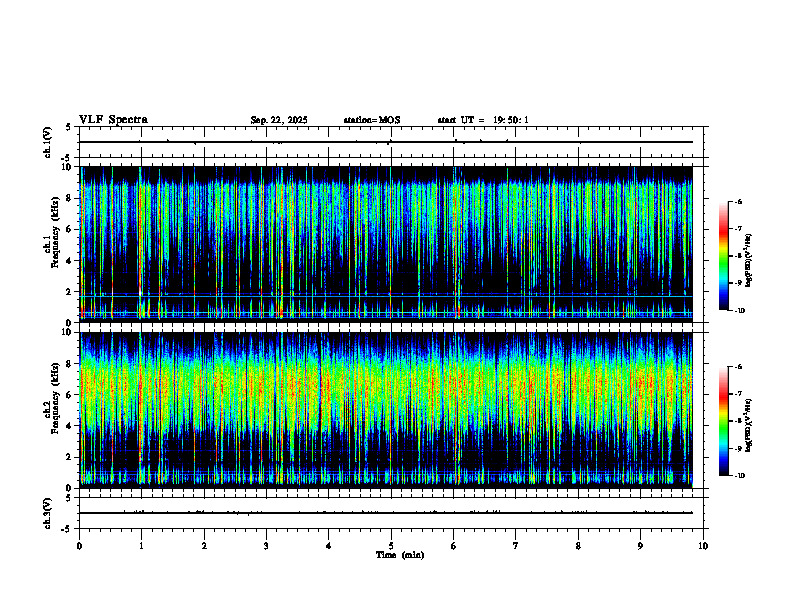This screenshot has height=612, width=792.
Task: Click time axis tick label "9"
Action: click(x=640, y=546)
